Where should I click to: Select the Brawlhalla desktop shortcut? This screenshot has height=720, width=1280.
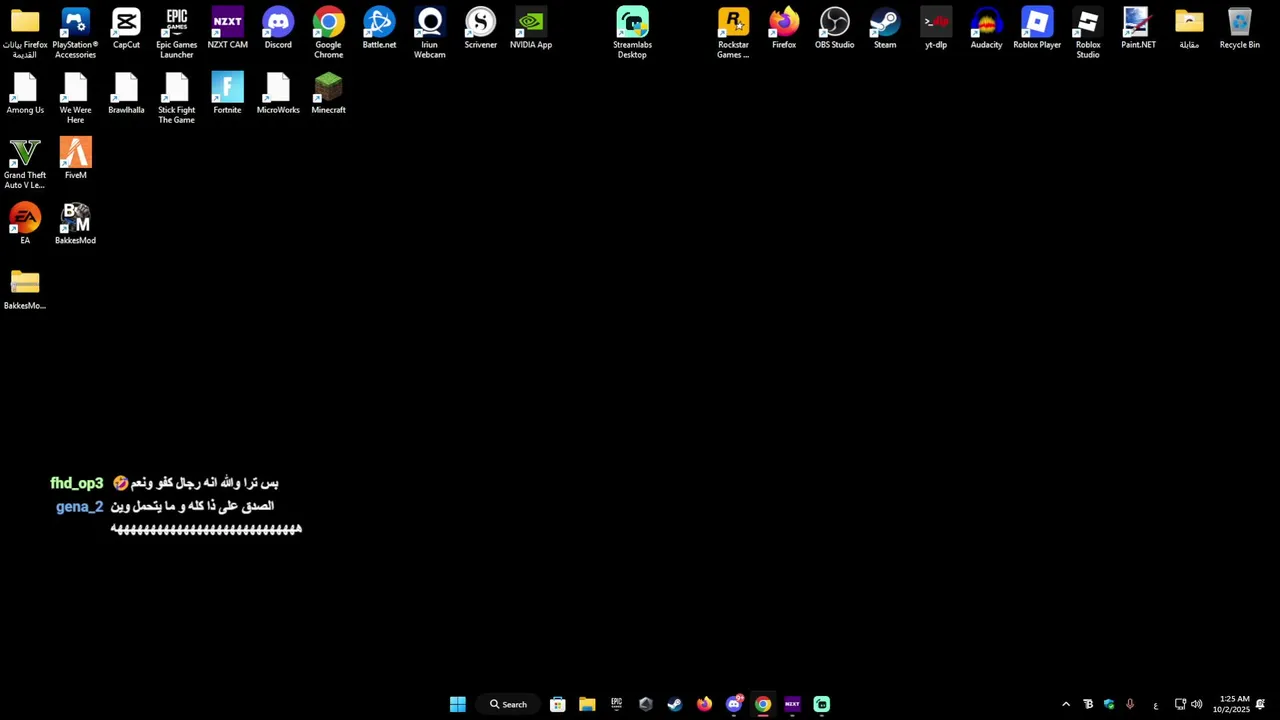[126, 94]
